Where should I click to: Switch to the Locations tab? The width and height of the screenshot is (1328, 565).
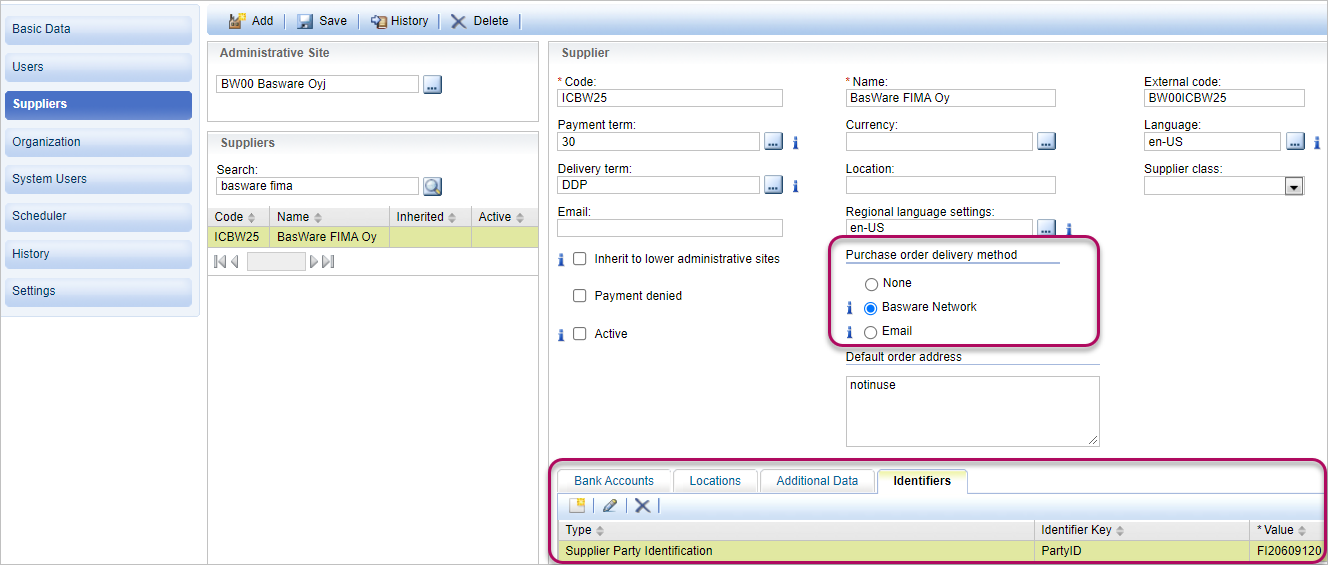pos(714,481)
